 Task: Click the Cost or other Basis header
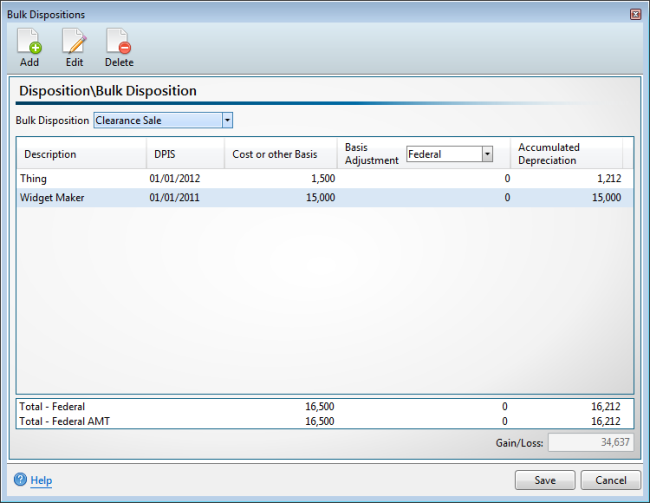point(274,154)
